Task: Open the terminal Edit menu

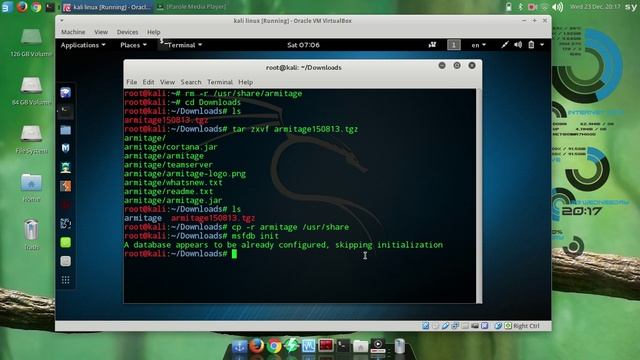Action: [148, 82]
